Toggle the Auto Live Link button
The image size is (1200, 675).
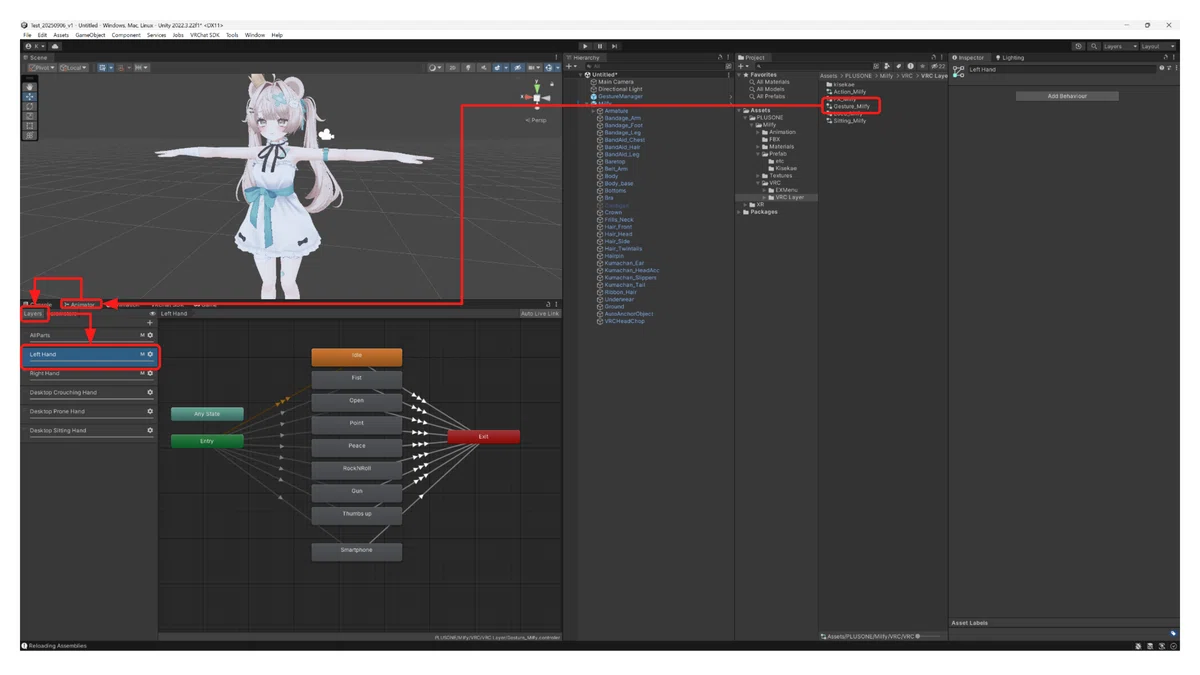pyautogui.click(x=540, y=314)
